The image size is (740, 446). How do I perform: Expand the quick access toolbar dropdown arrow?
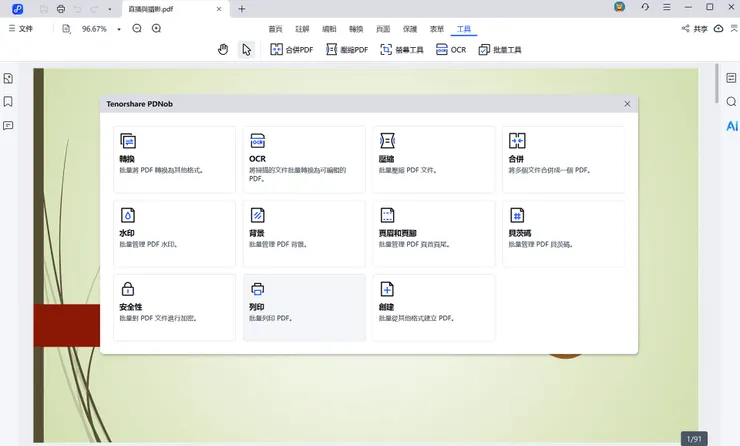pos(109,9)
